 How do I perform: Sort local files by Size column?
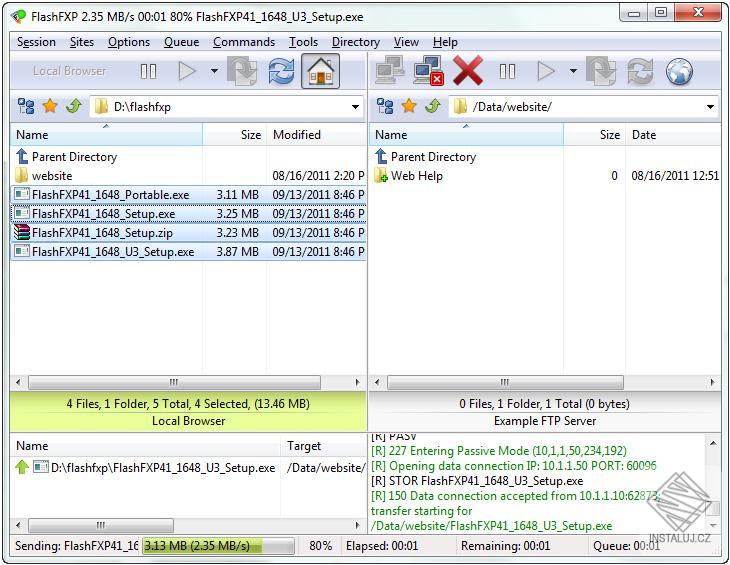tap(235, 135)
